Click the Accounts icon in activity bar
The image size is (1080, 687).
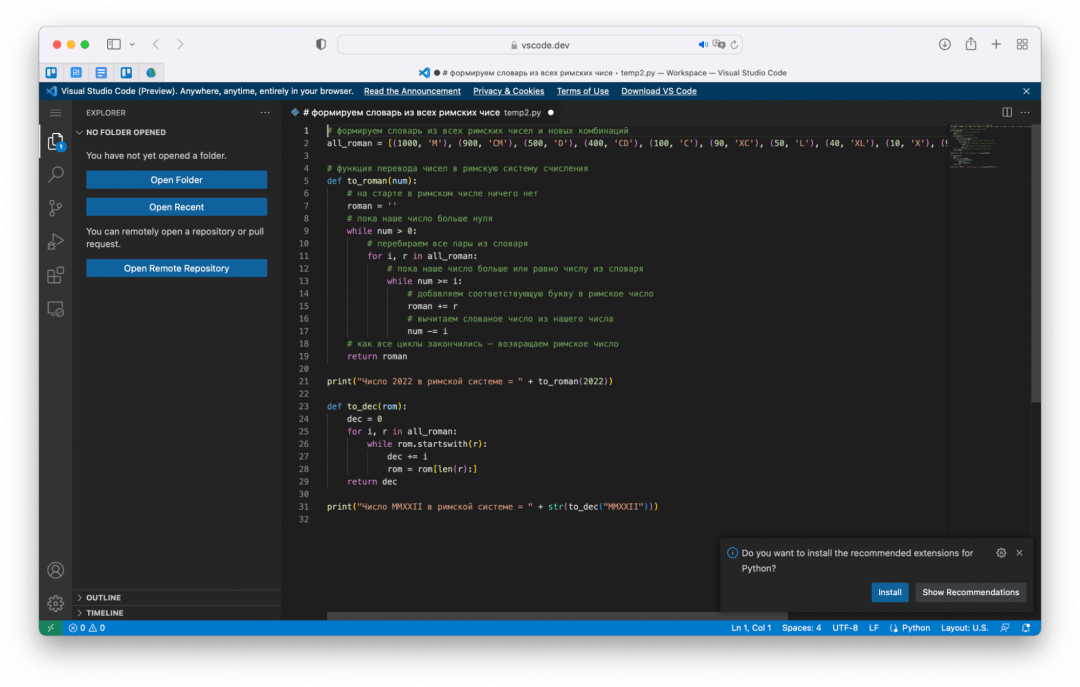point(56,571)
